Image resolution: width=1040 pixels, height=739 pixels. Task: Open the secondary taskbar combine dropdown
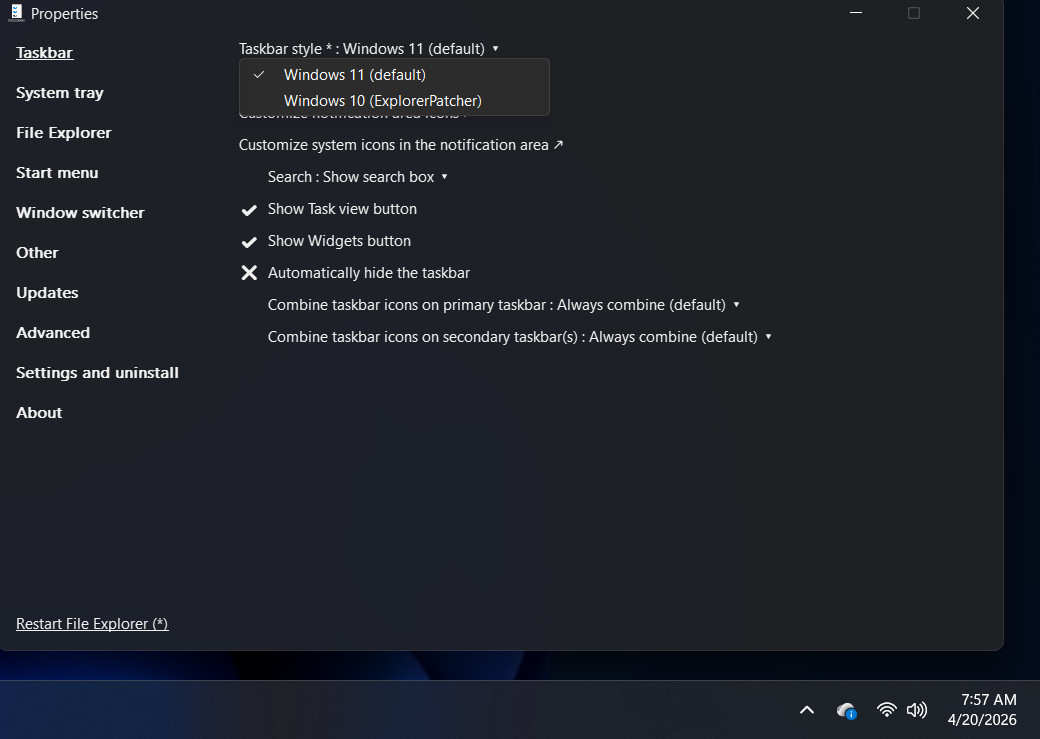tap(769, 336)
